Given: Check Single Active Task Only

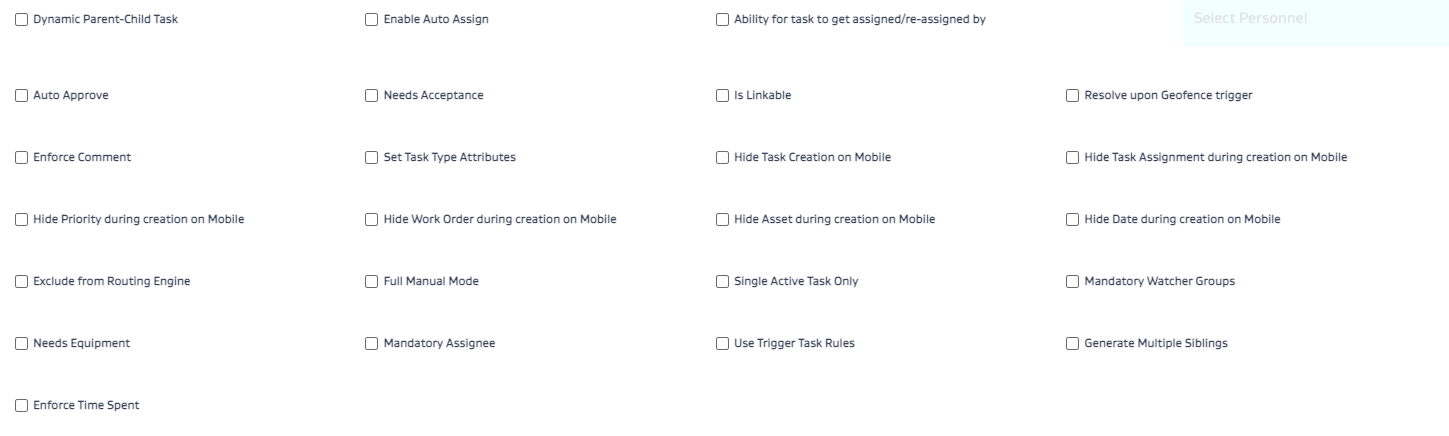Looking at the screenshot, I should (x=723, y=282).
